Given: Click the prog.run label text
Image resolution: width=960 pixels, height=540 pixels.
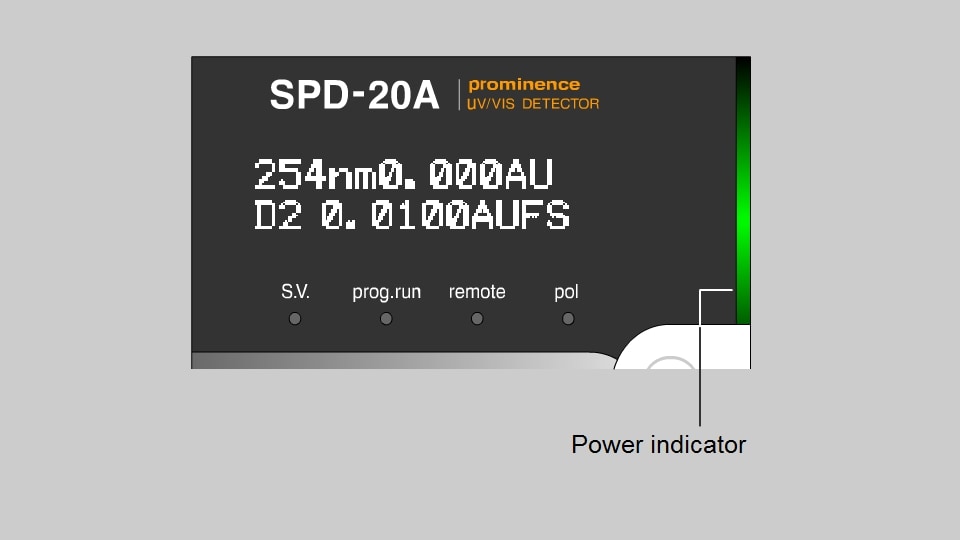Looking at the screenshot, I should pyautogui.click(x=386, y=293).
